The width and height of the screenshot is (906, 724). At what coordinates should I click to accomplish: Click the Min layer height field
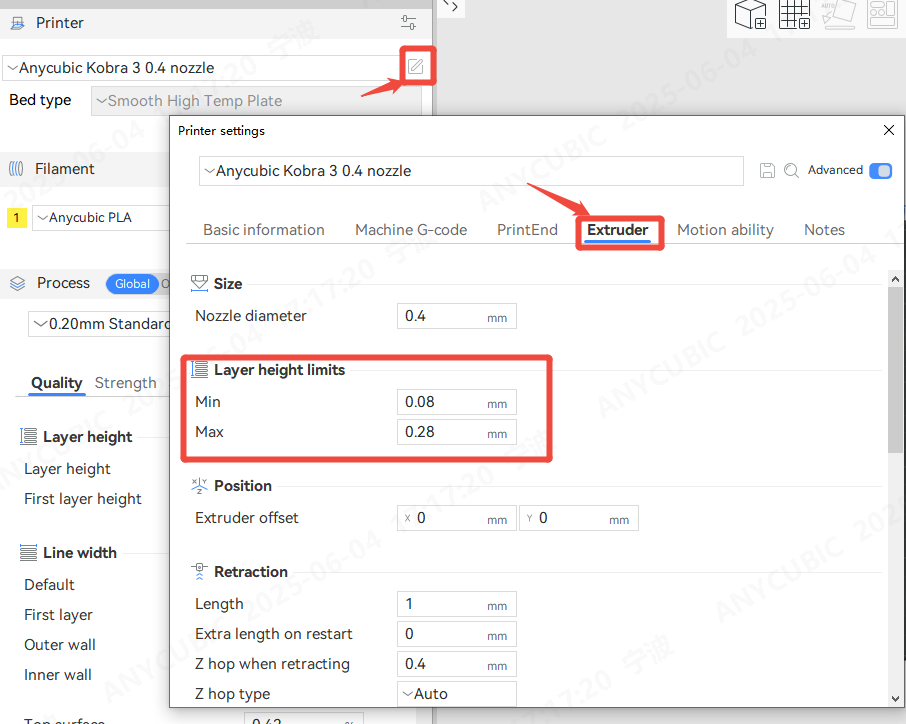pyautogui.click(x=456, y=402)
